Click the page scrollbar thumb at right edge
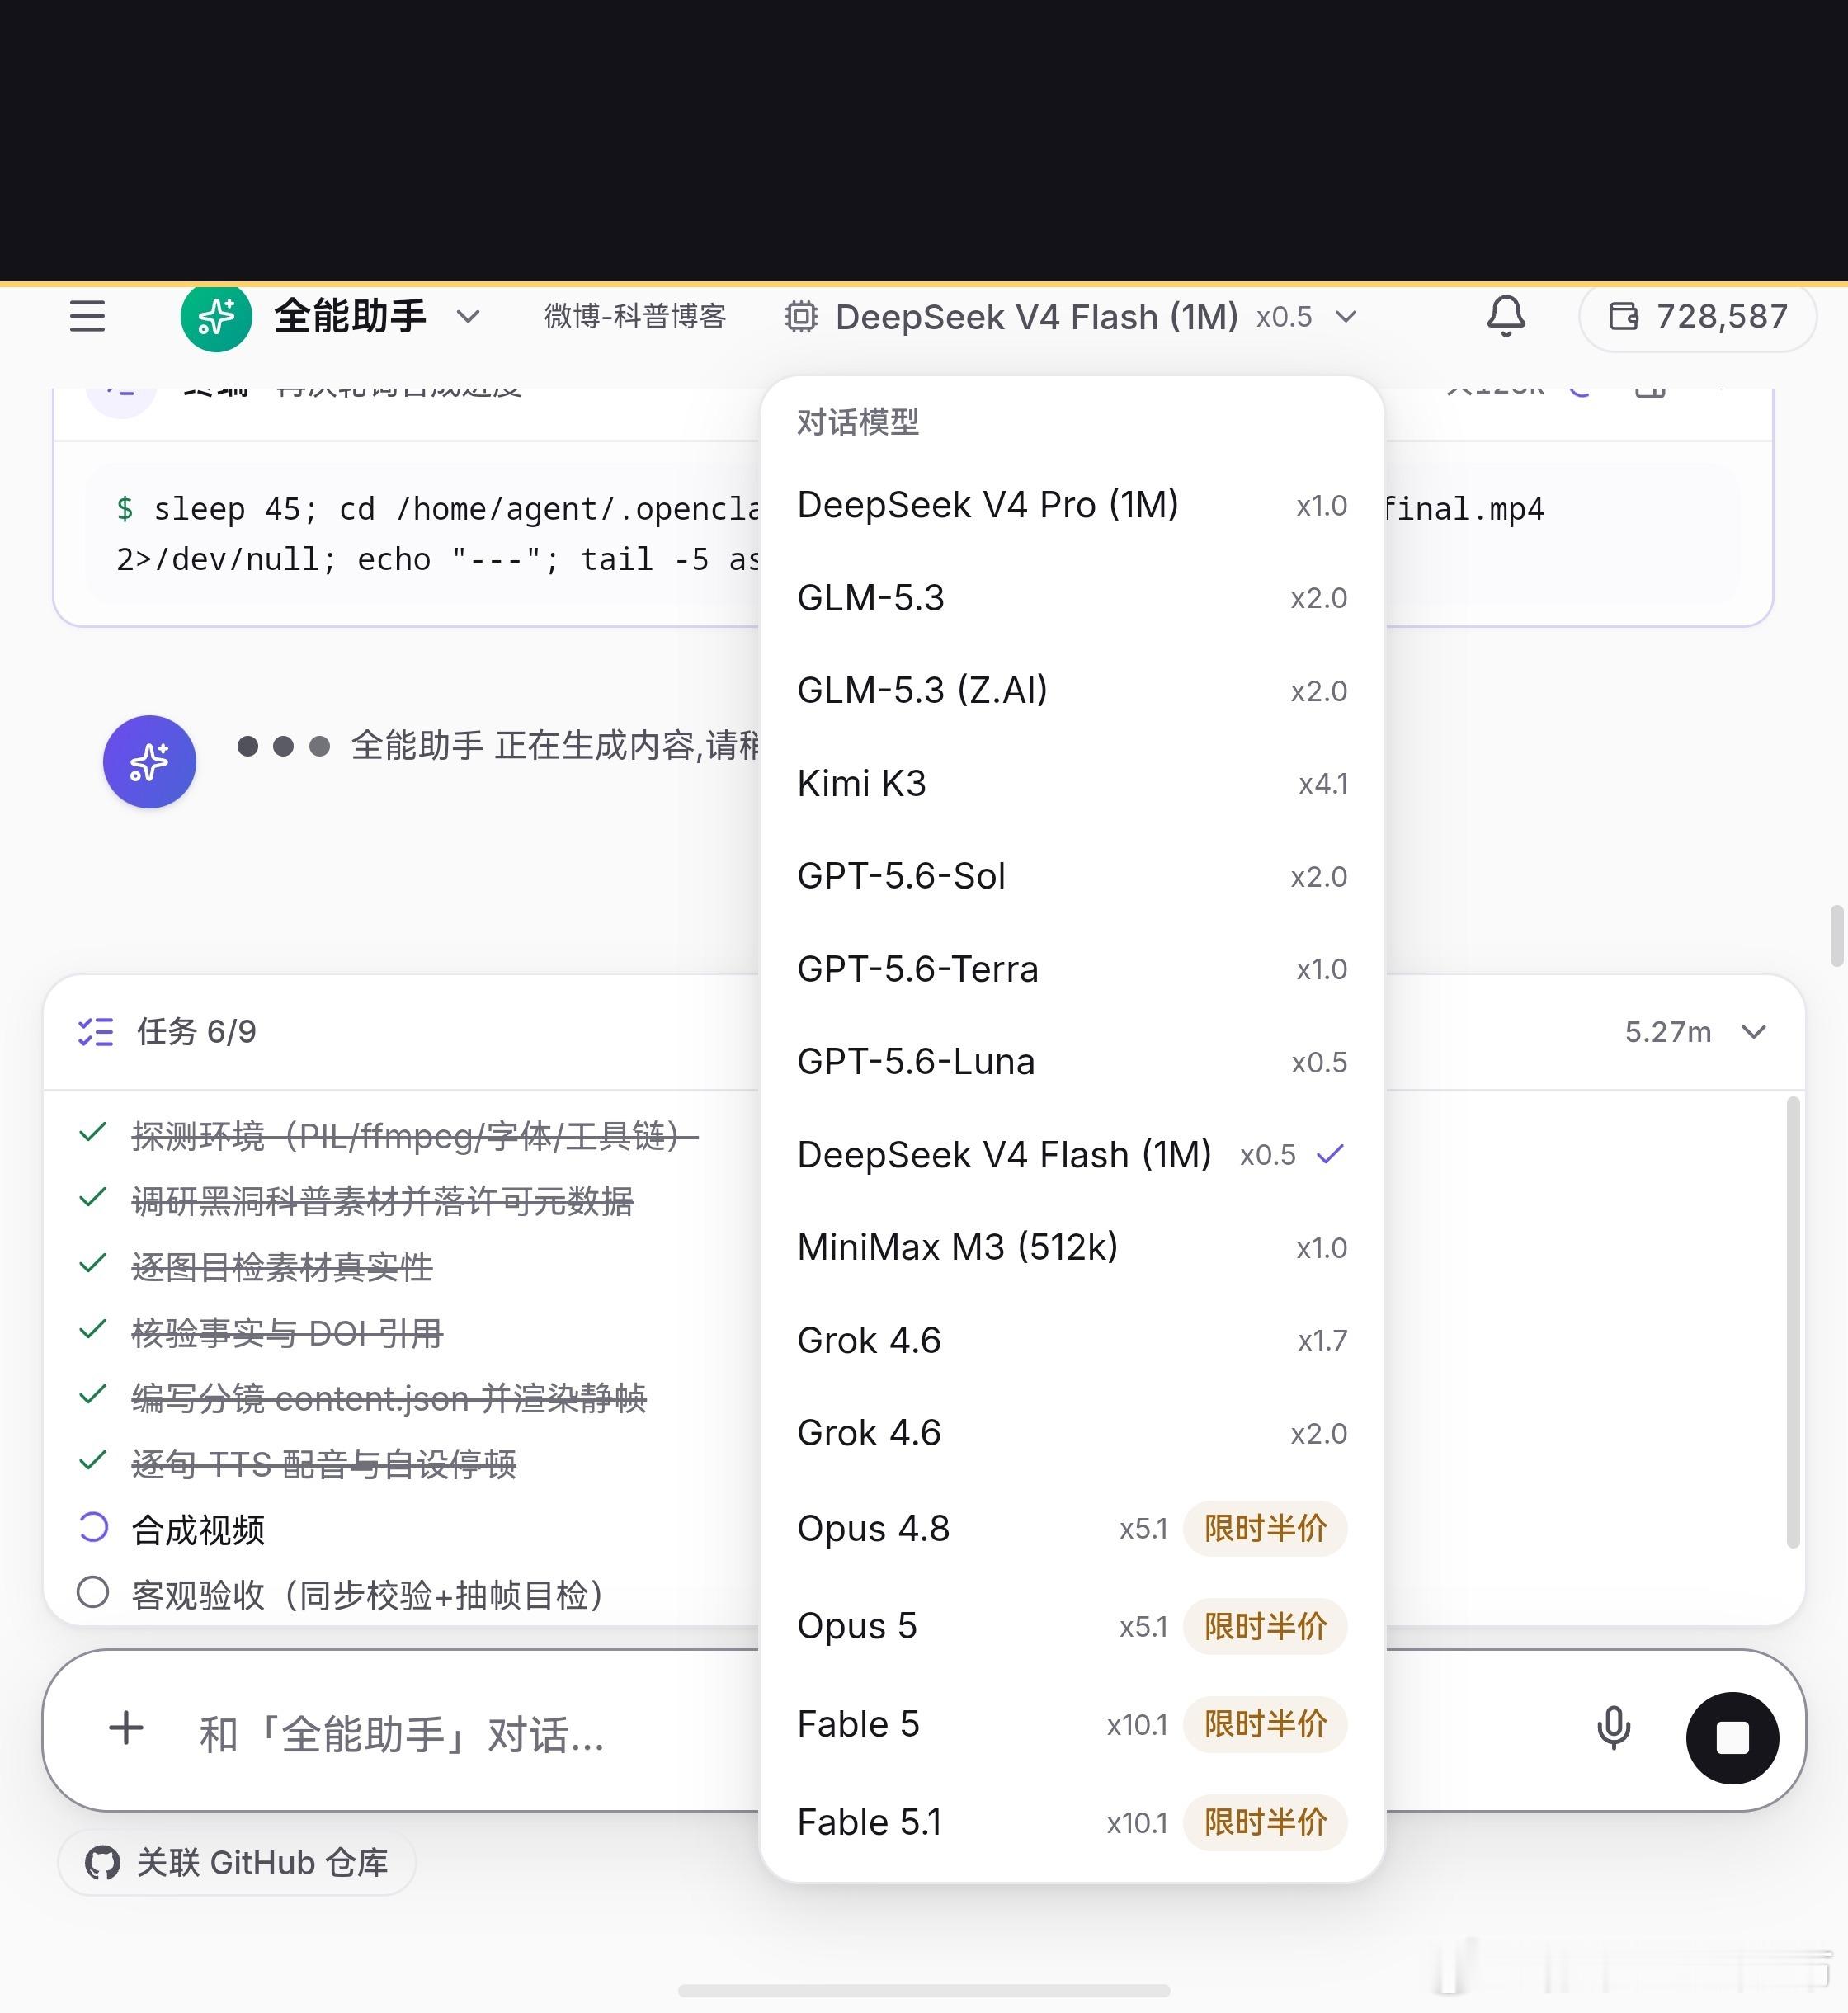1848x2013 pixels. tap(1836, 936)
